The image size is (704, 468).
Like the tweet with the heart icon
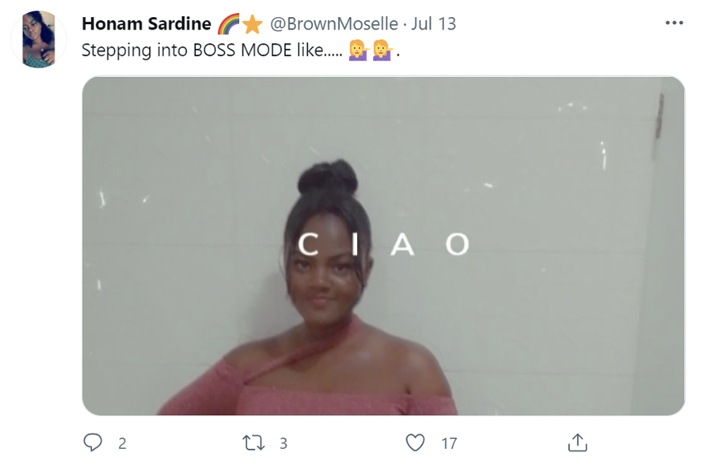click(415, 443)
